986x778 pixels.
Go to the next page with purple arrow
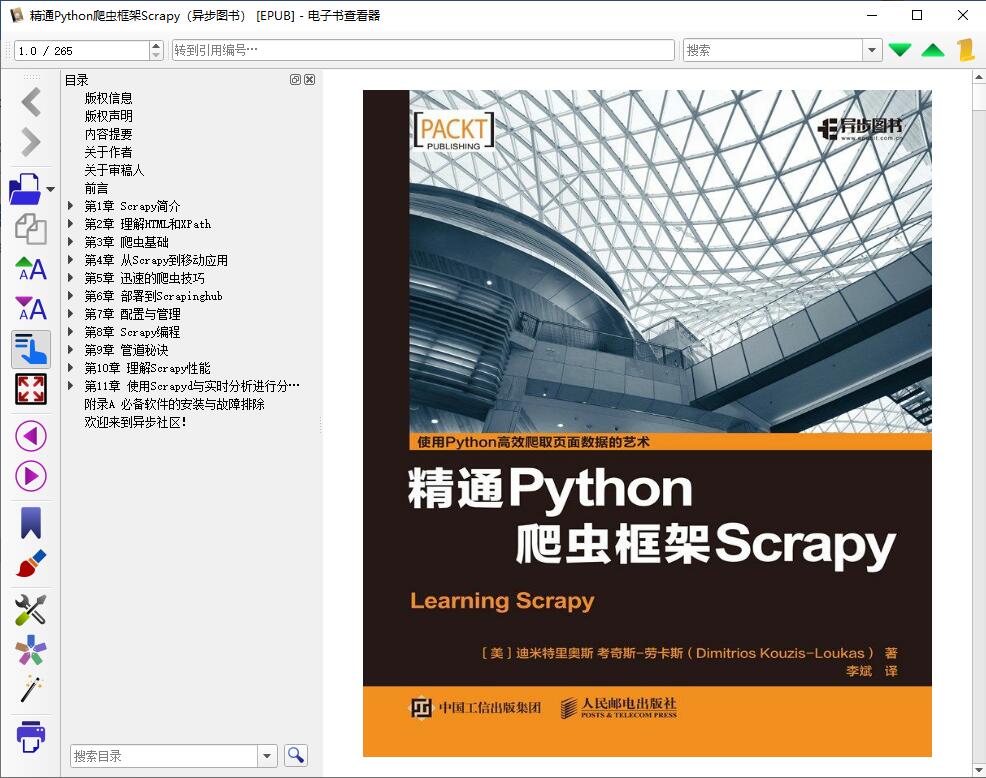30,477
